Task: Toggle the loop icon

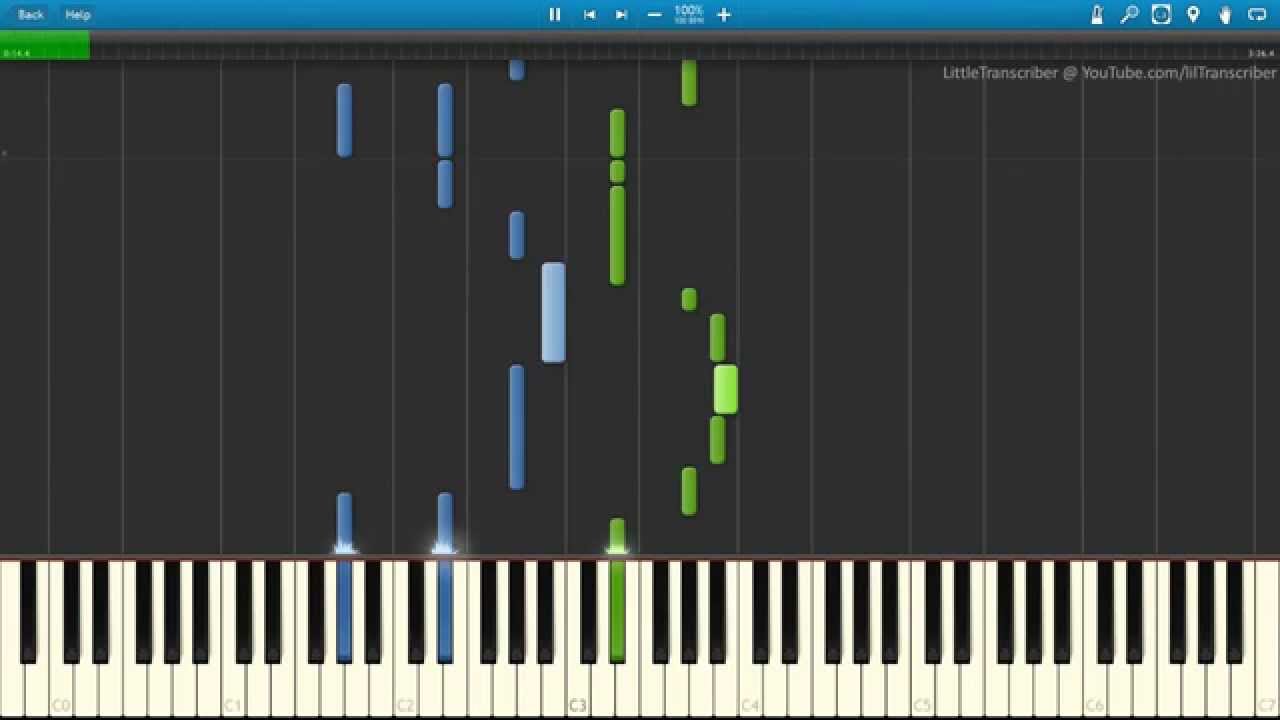Action: tap(1257, 14)
